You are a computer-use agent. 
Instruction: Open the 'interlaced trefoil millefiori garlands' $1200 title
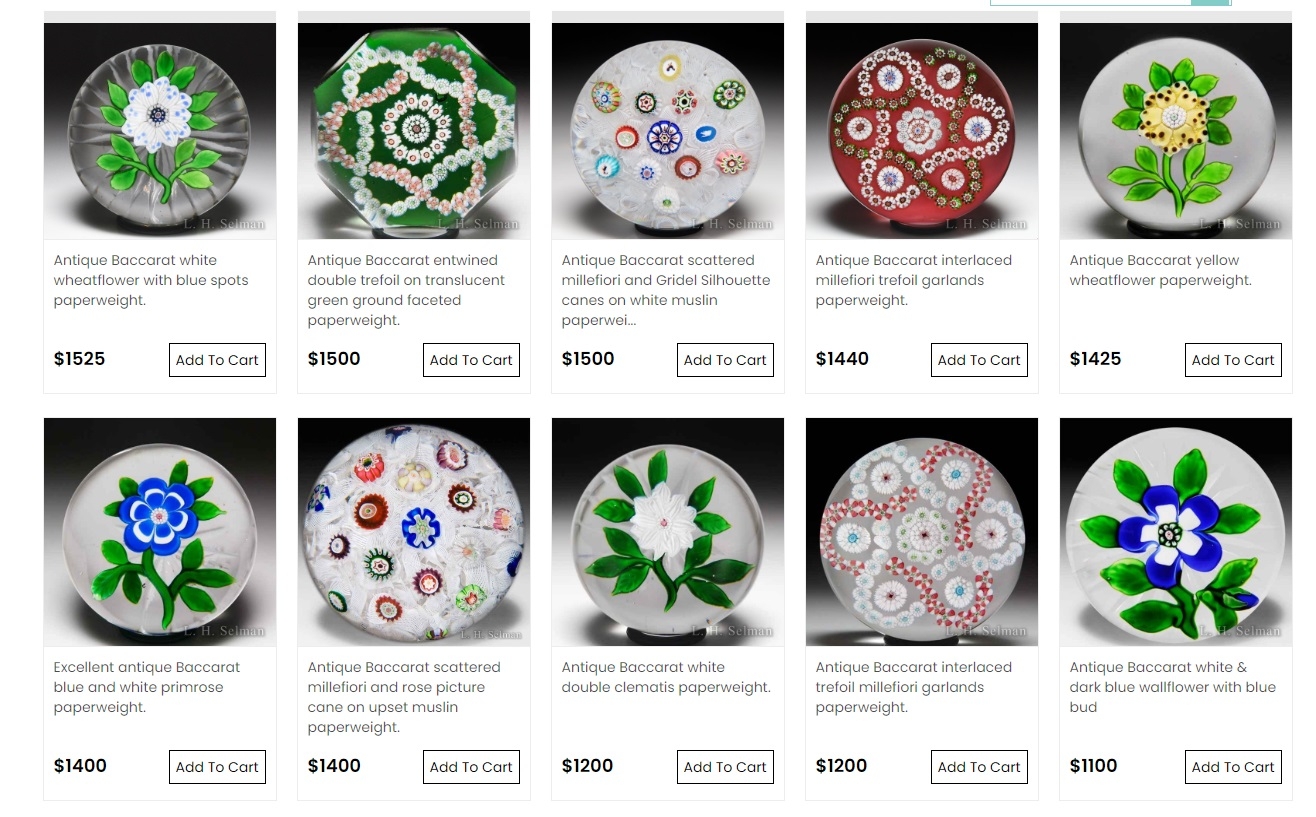[x=914, y=687]
